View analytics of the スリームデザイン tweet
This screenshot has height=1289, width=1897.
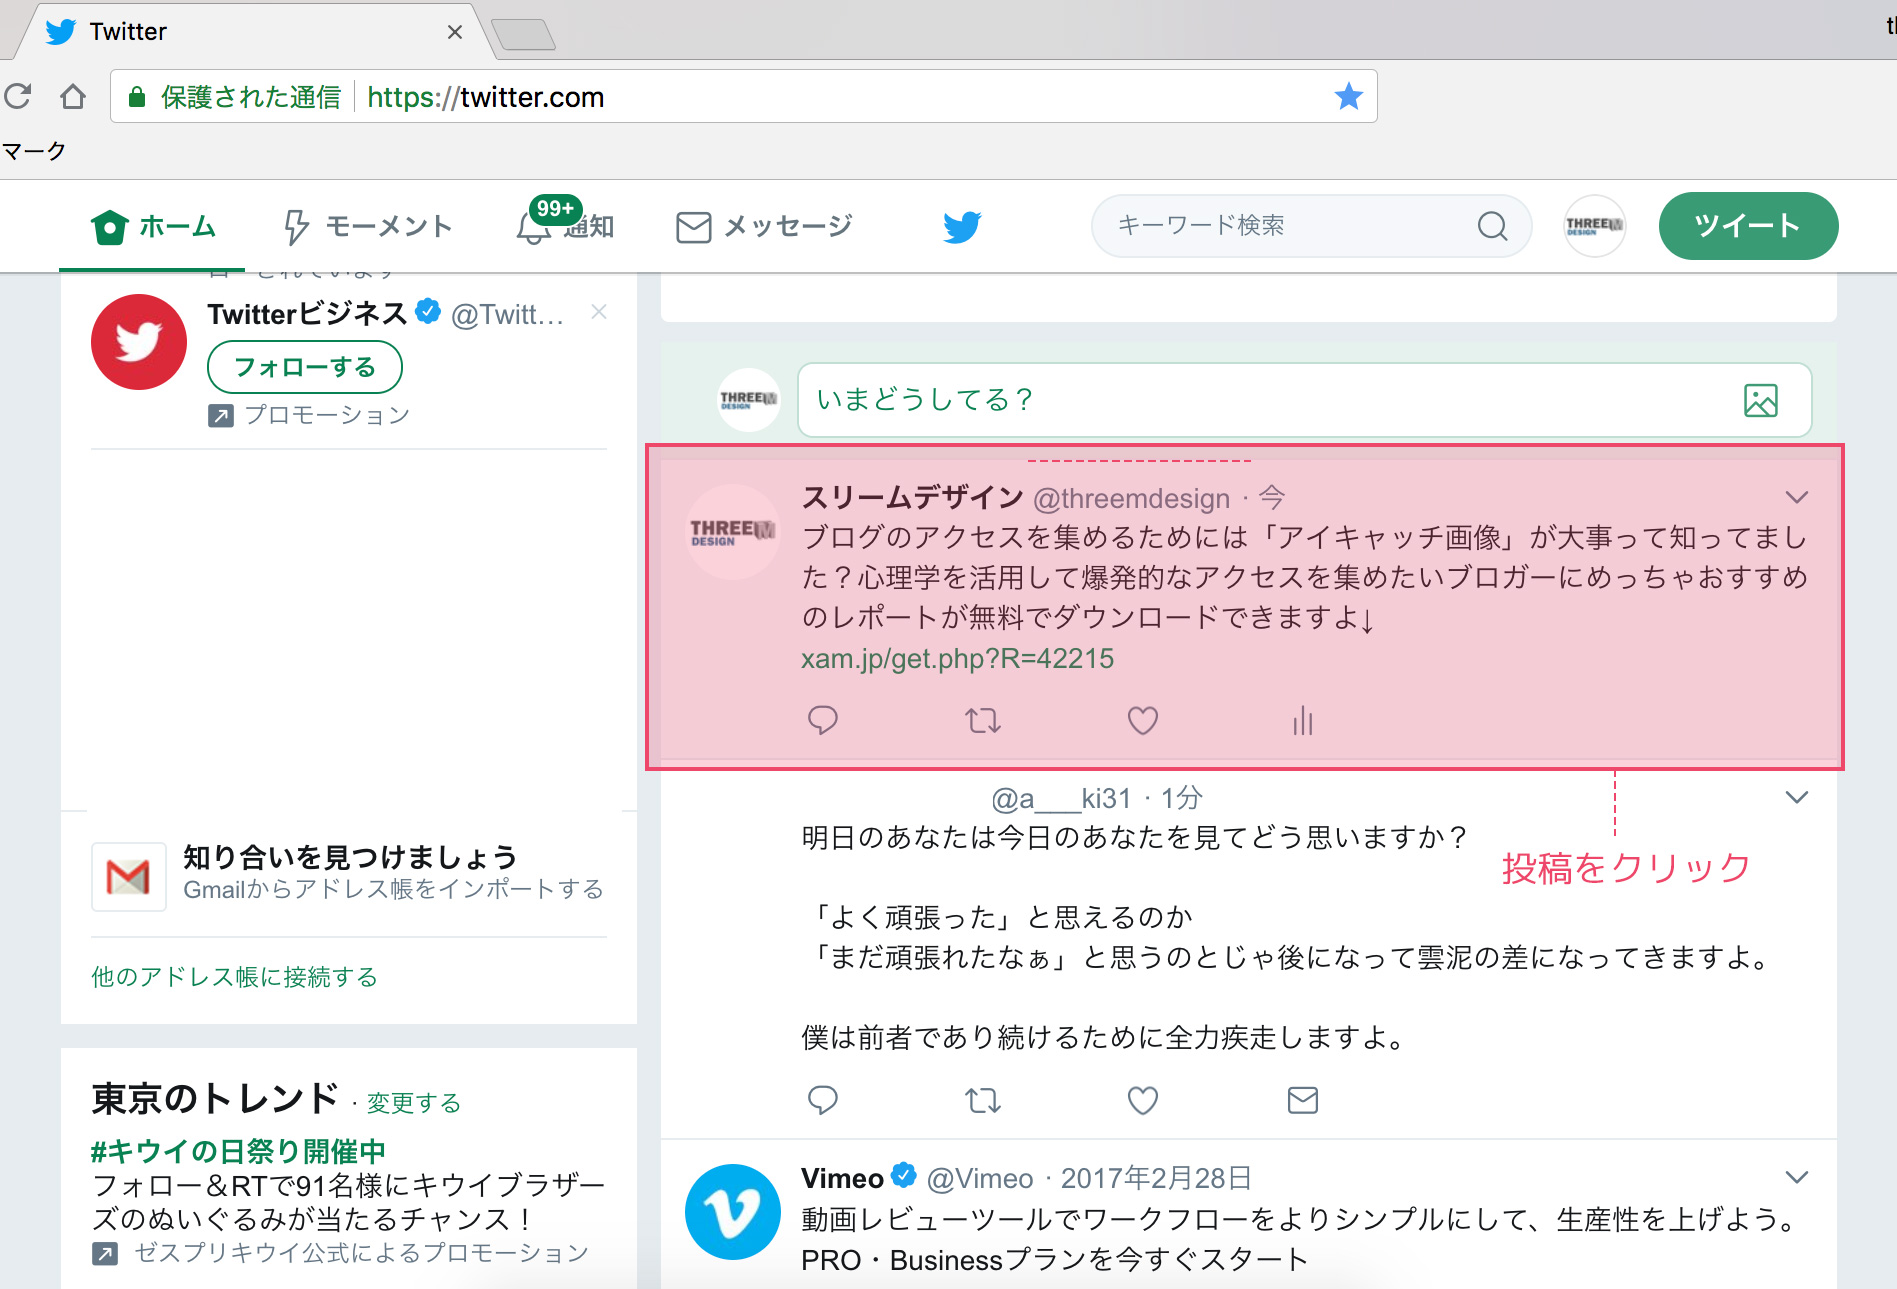coord(1302,720)
